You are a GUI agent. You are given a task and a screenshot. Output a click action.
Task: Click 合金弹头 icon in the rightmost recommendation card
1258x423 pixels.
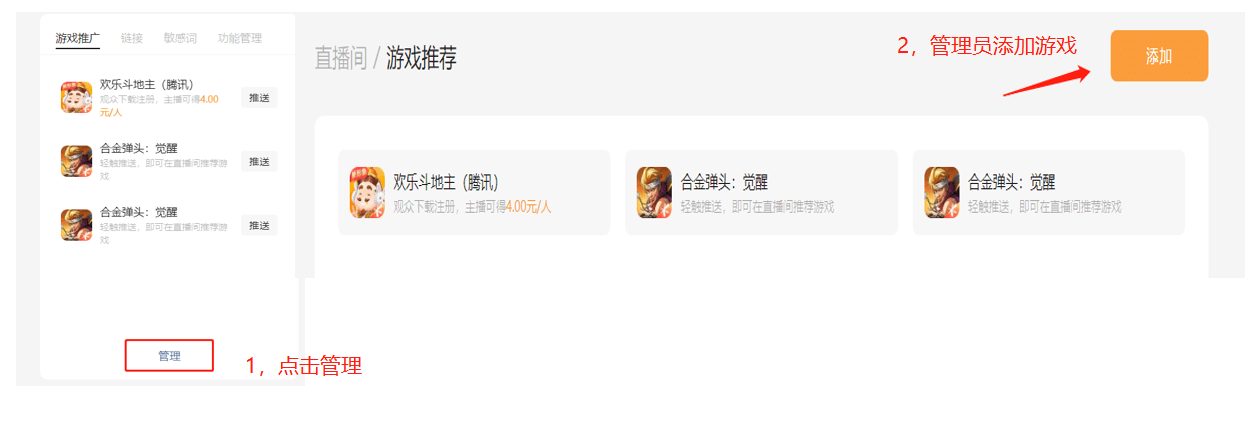tap(942, 192)
